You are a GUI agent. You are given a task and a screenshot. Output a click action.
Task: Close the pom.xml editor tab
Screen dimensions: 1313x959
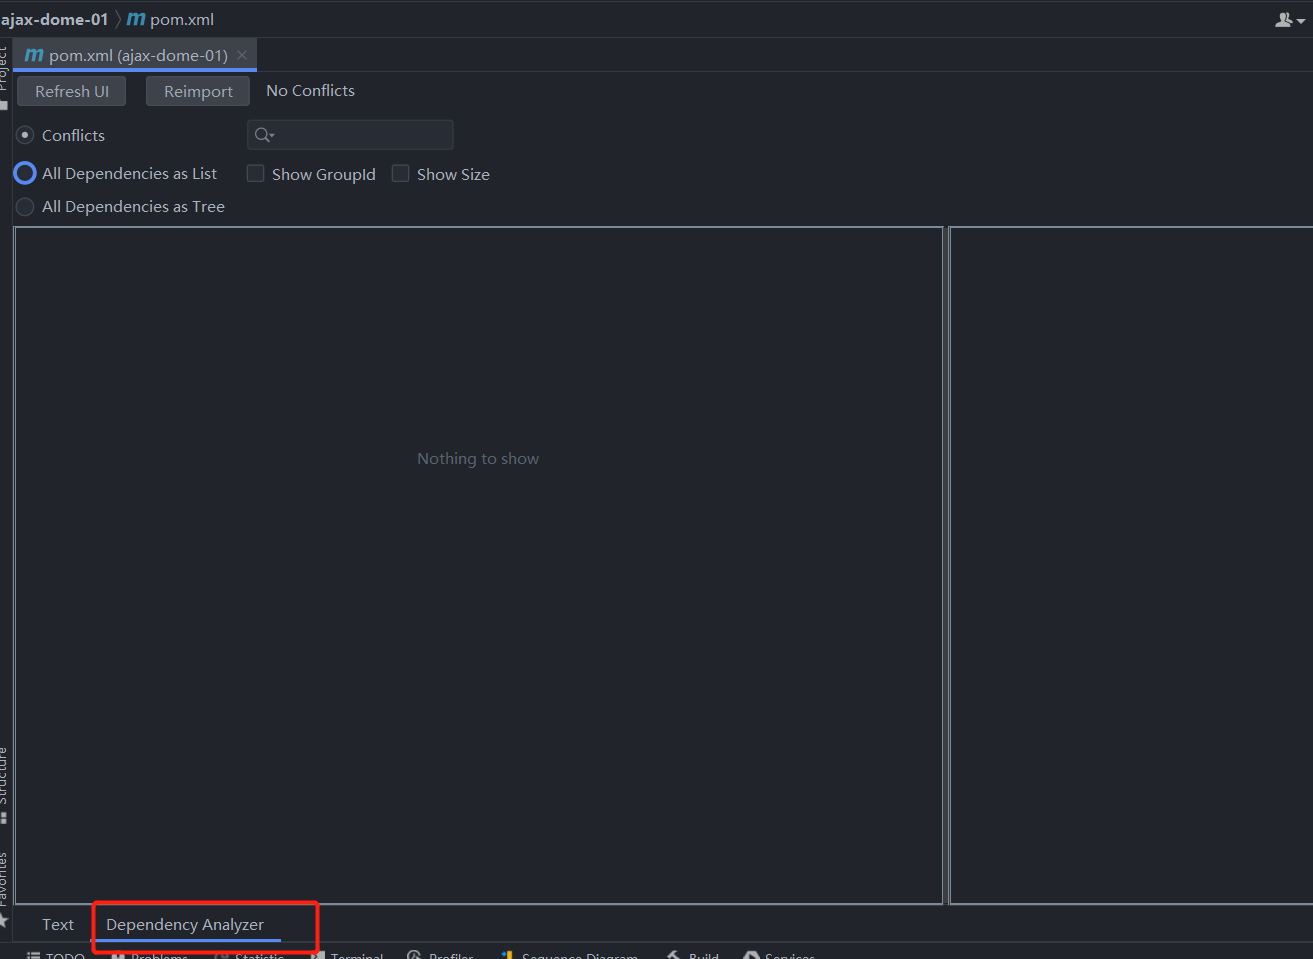point(242,55)
